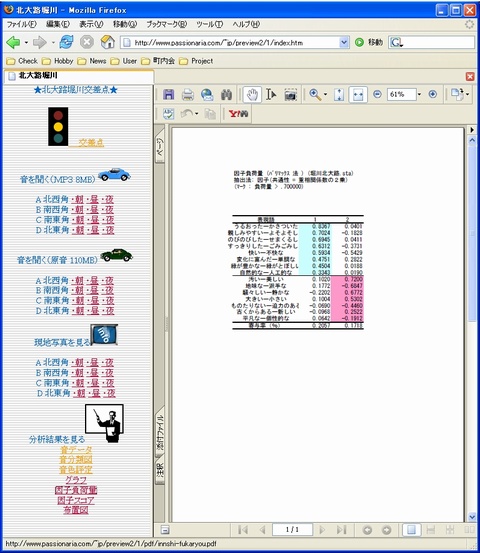Expand the URL address bar dropdown
This screenshot has height=553, width=480.
click(x=344, y=43)
